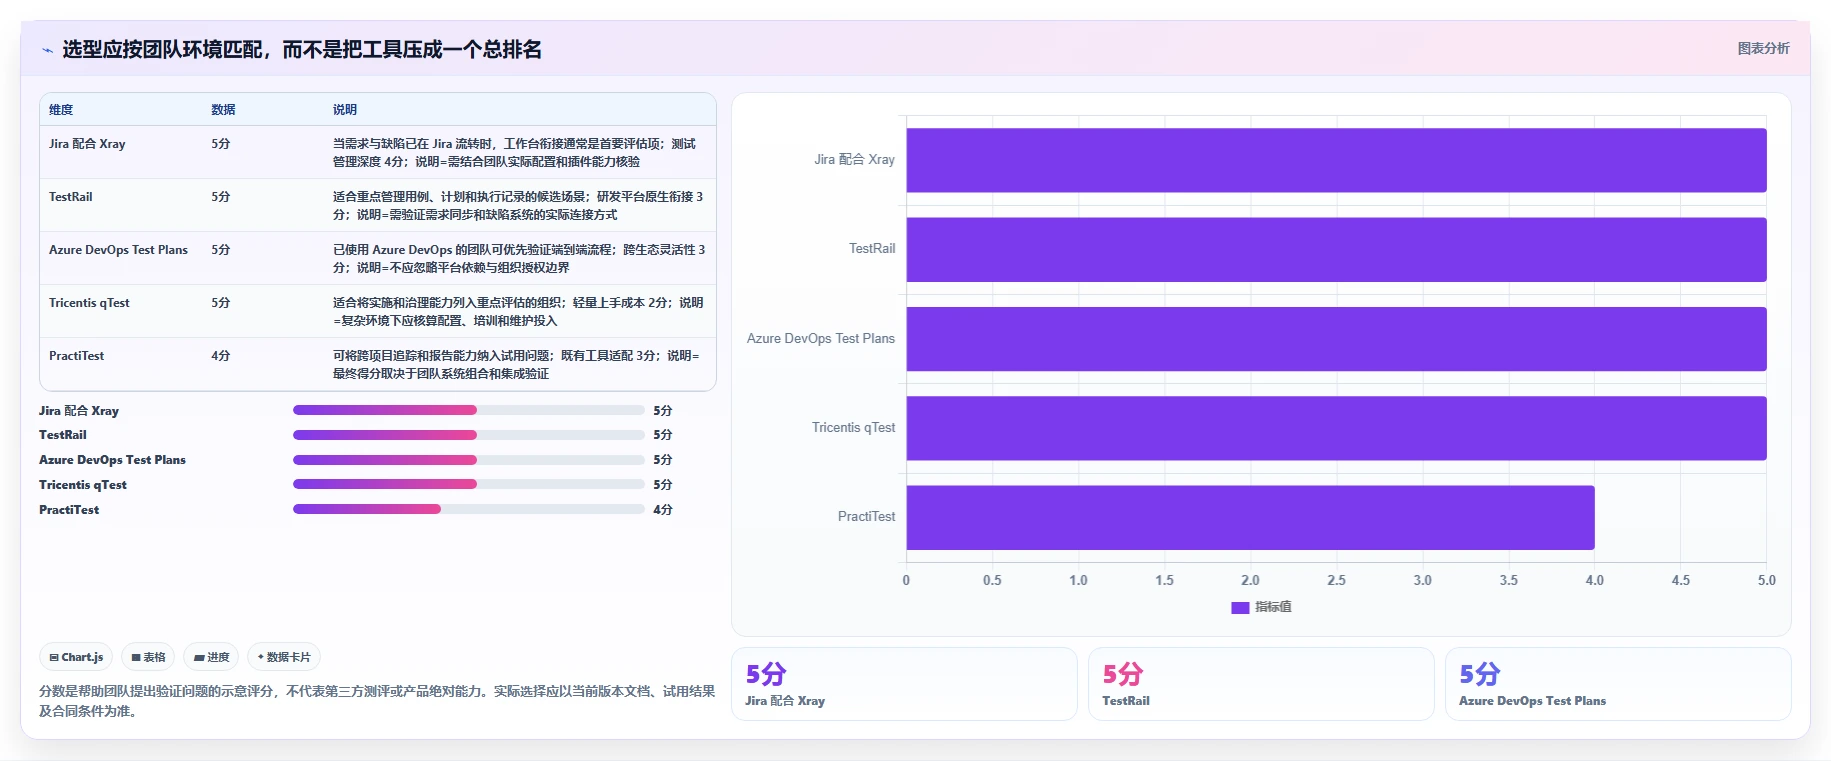Viewport: 1831px width, 761px height.
Task: Click the PractiTest chart bar
Action: pyautogui.click(x=1250, y=517)
